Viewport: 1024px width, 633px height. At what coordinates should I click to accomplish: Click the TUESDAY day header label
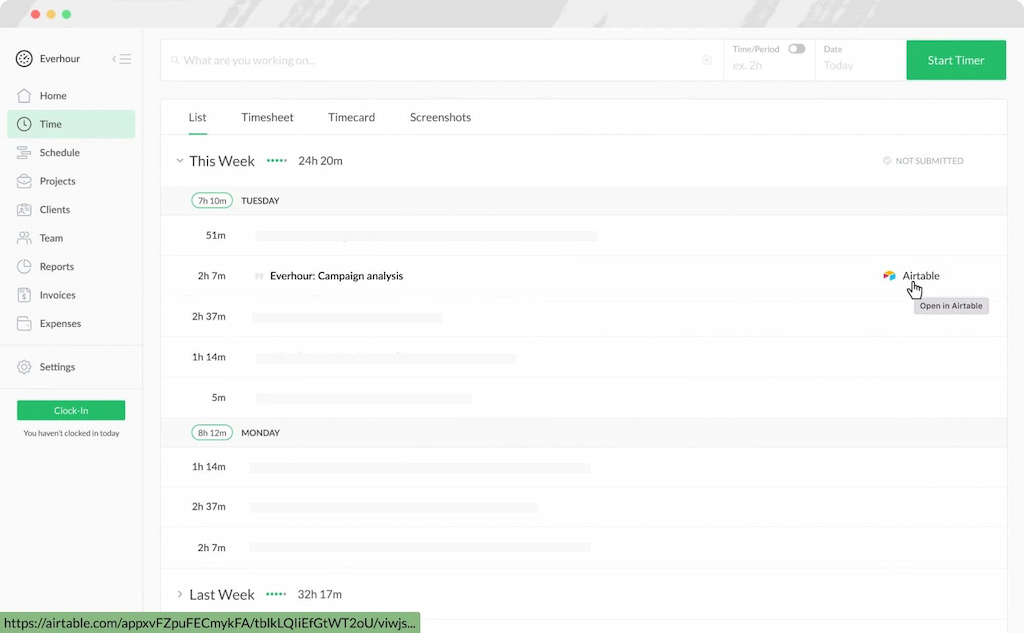(260, 201)
